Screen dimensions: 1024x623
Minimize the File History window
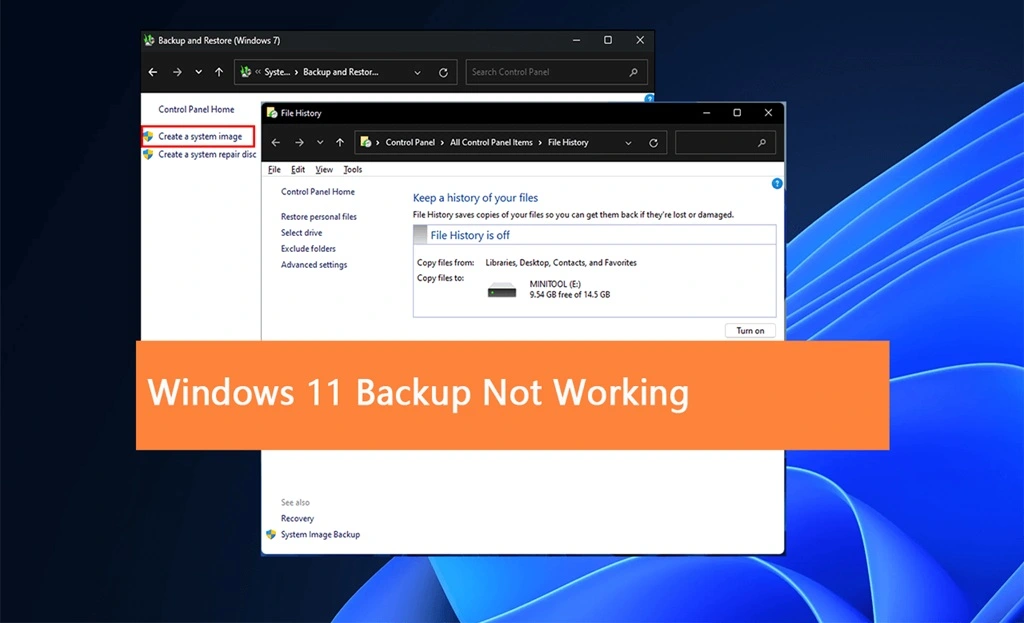(706, 113)
